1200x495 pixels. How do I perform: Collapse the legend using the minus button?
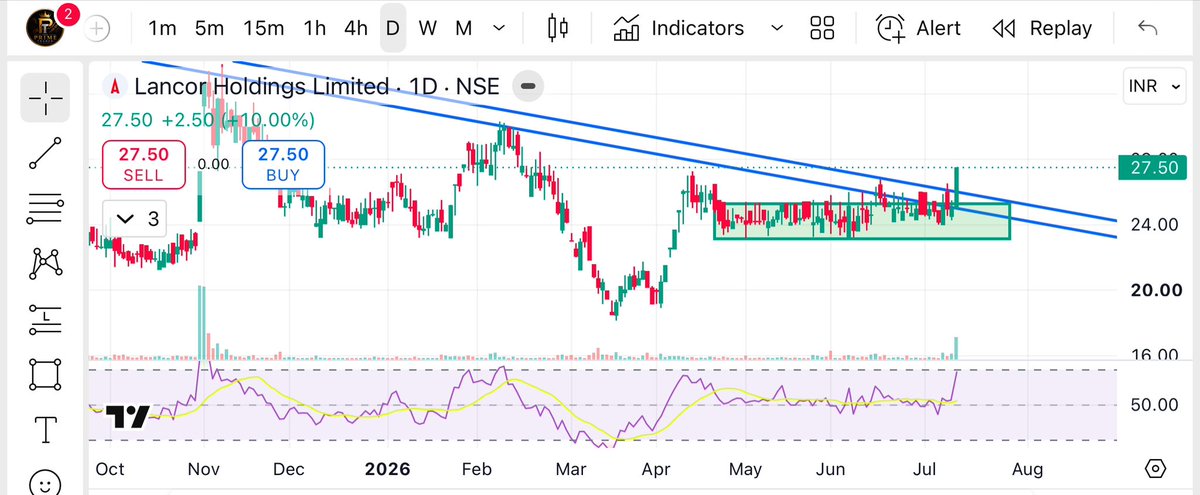529,87
